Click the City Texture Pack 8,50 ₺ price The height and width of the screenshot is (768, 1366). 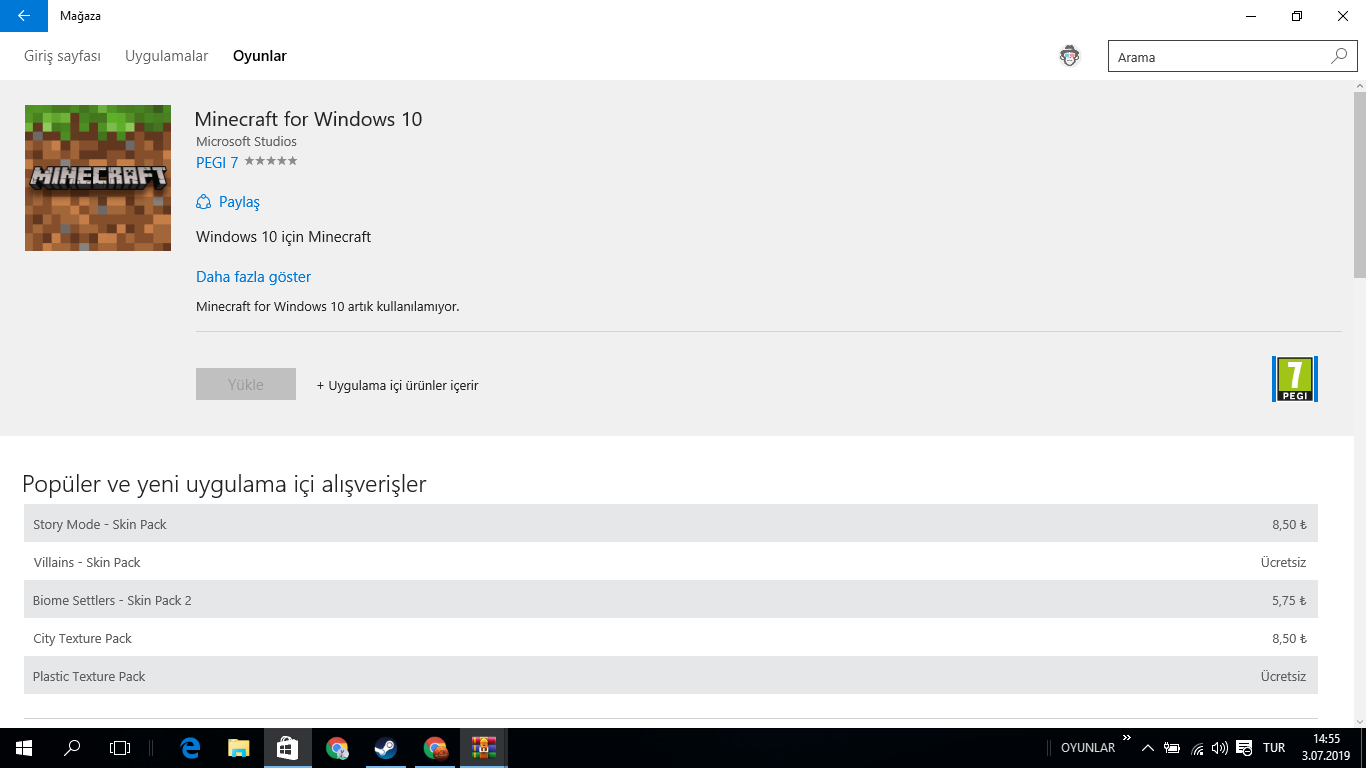(x=1289, y=638)
